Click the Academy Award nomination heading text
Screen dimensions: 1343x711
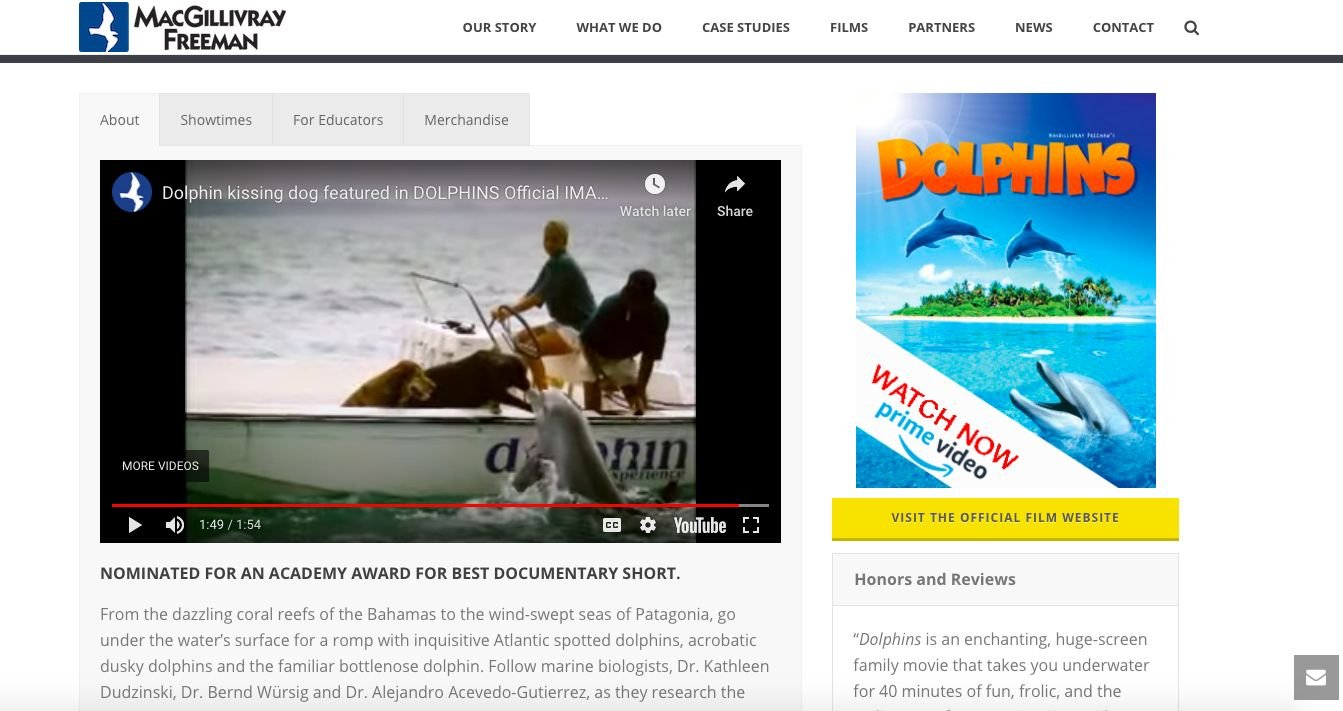tap(390, 574)
